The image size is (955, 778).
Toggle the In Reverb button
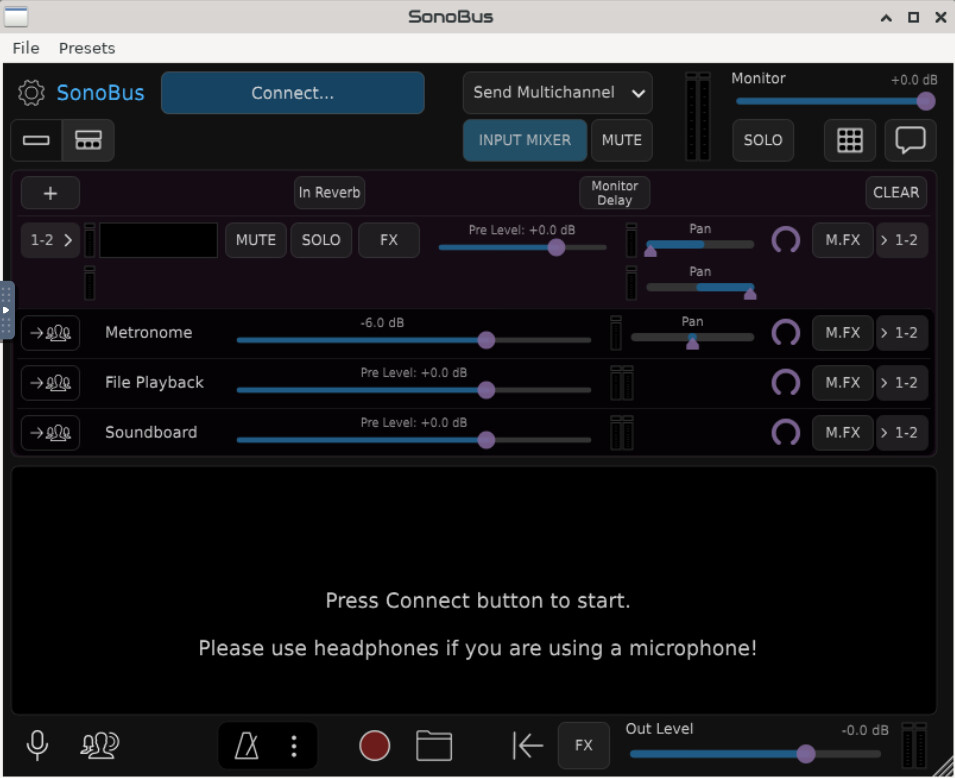(x=329, y=193)
